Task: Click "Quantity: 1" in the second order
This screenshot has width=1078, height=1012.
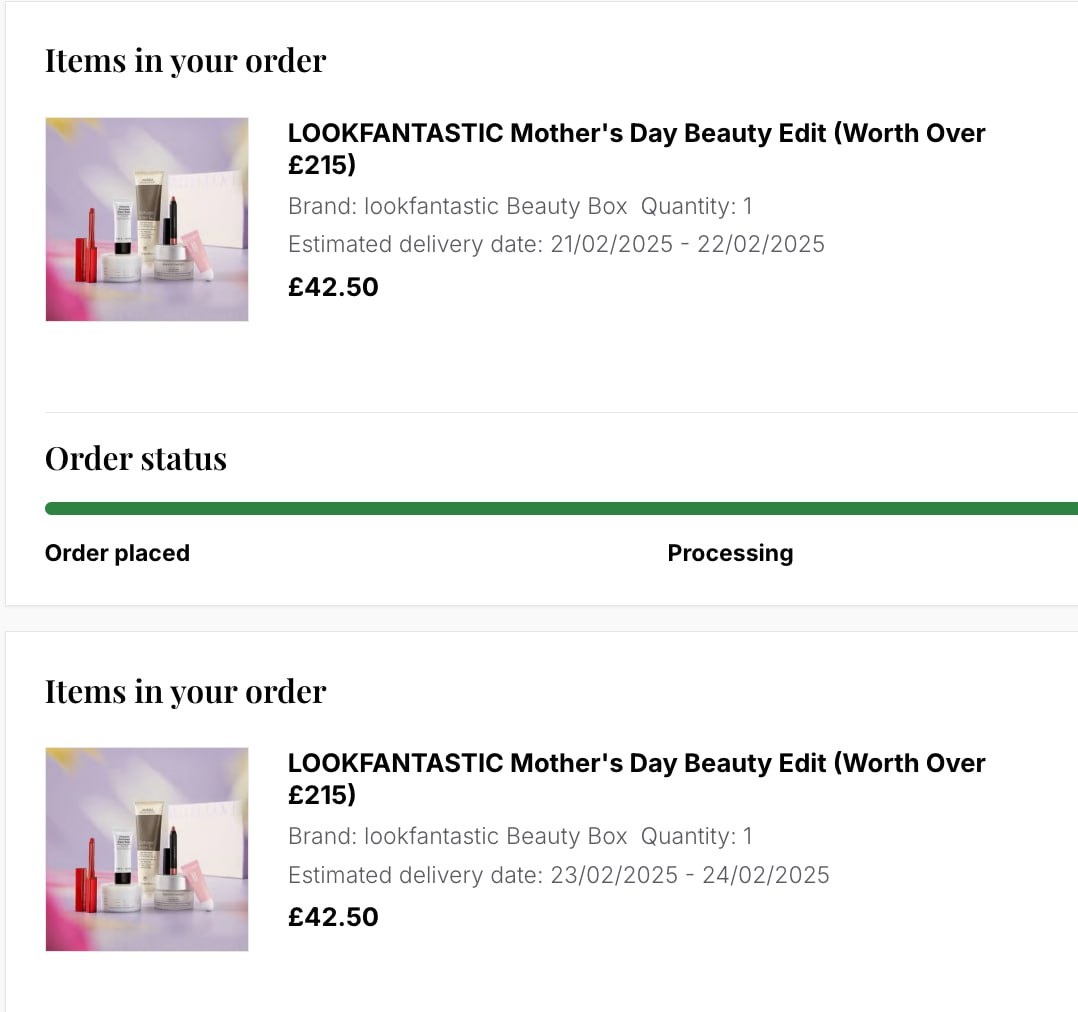Action: tap(696, 837)
